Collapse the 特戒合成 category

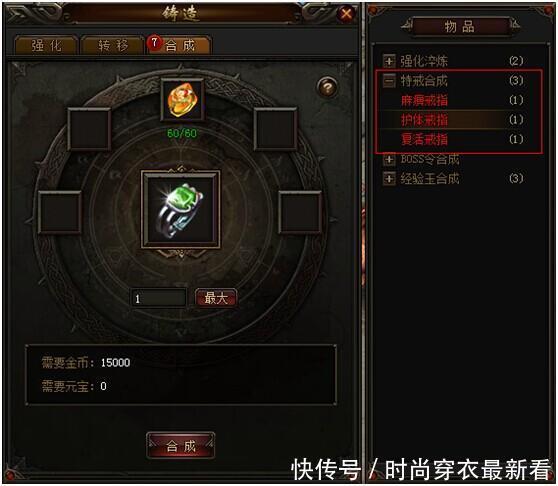tap(389, 81)
